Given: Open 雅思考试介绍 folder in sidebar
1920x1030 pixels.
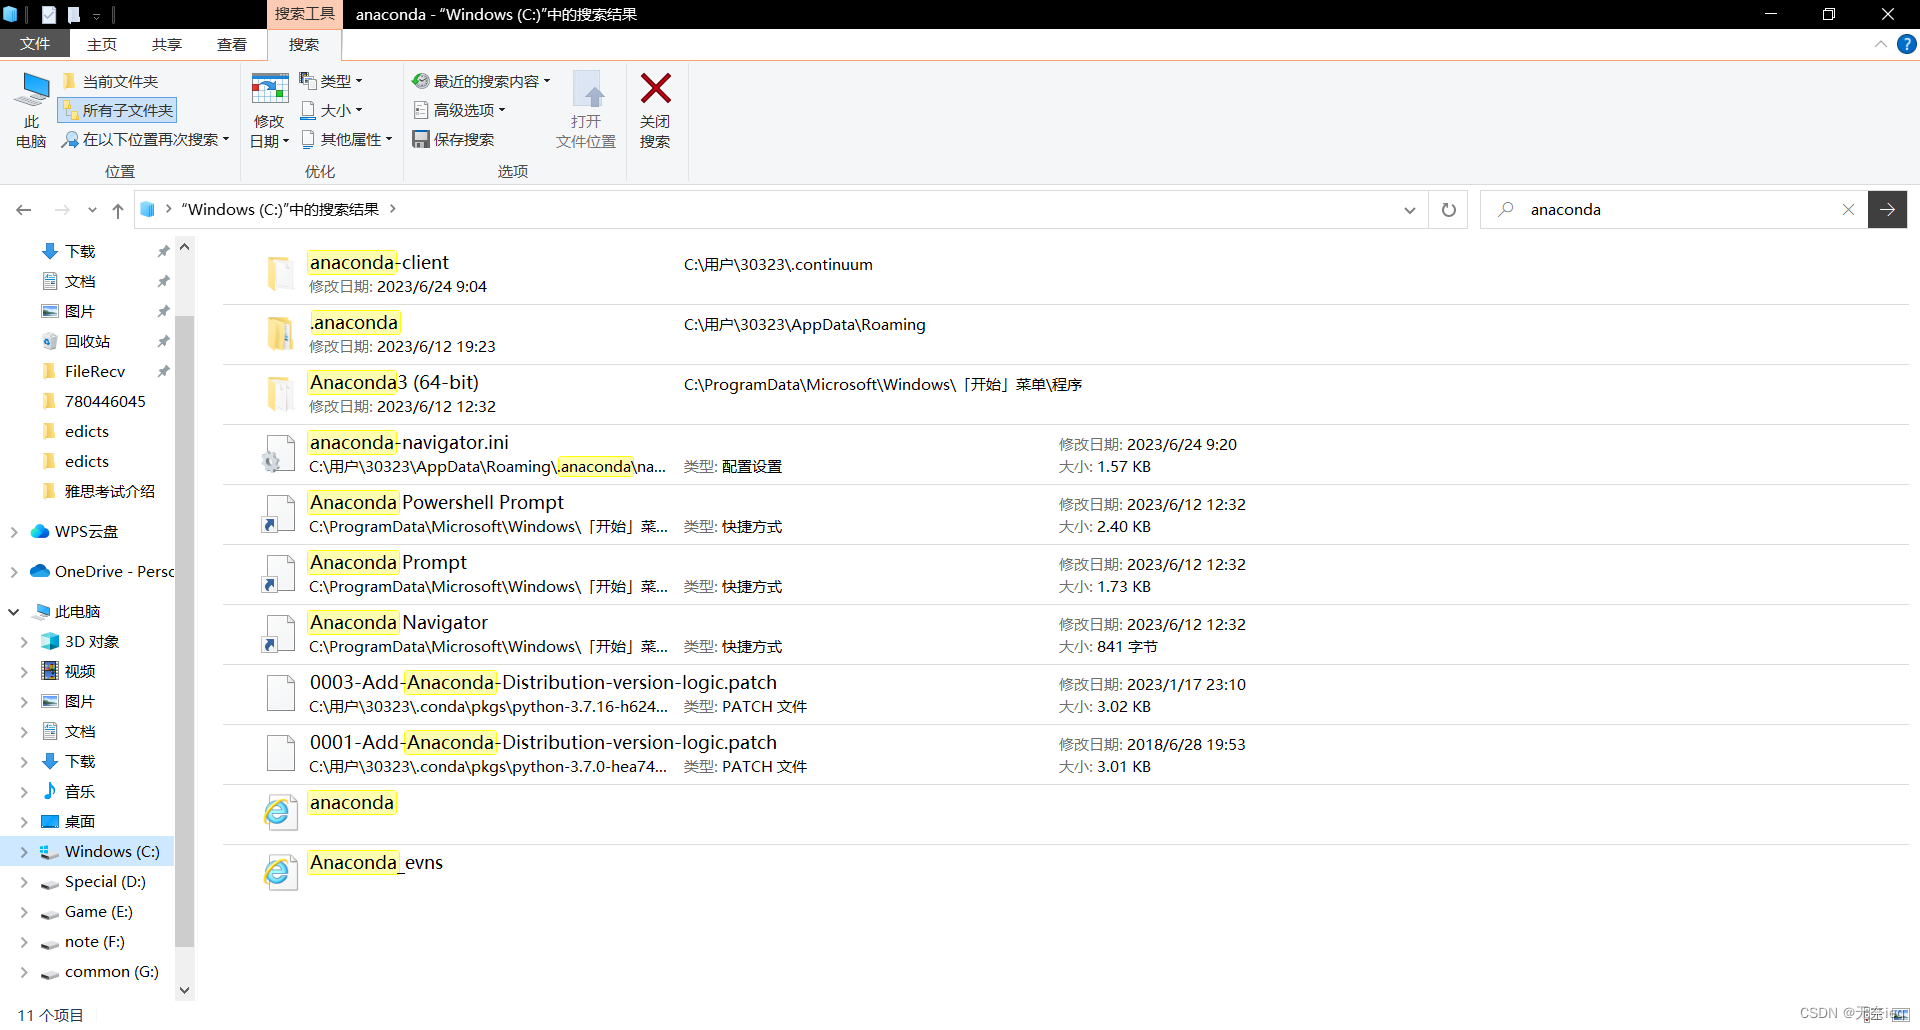Looking at the screenshot, I should coord(110,491).
